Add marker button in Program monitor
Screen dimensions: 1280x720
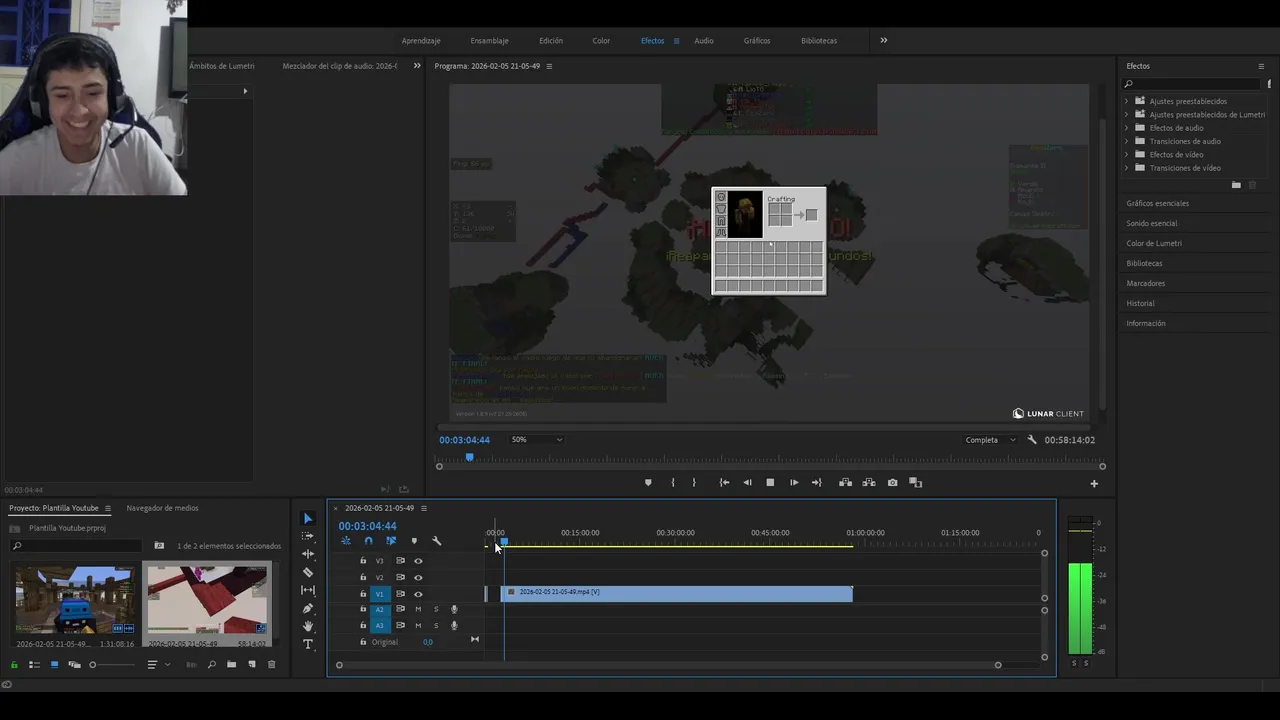coord(648,482)
